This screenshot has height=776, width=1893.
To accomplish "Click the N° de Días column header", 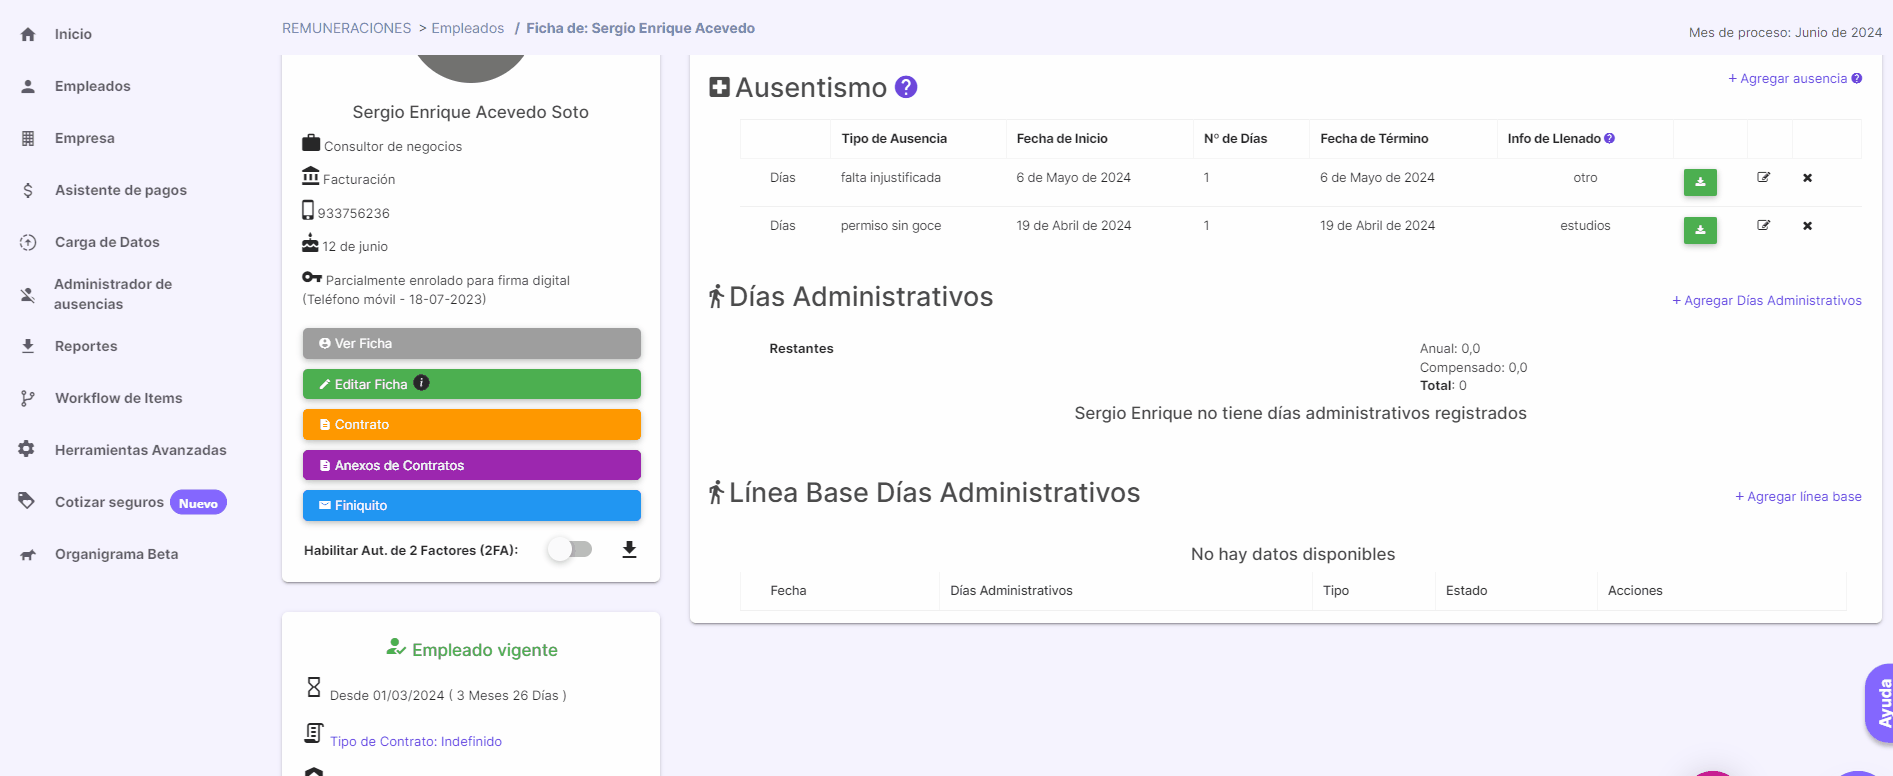I will (1235, 138).
